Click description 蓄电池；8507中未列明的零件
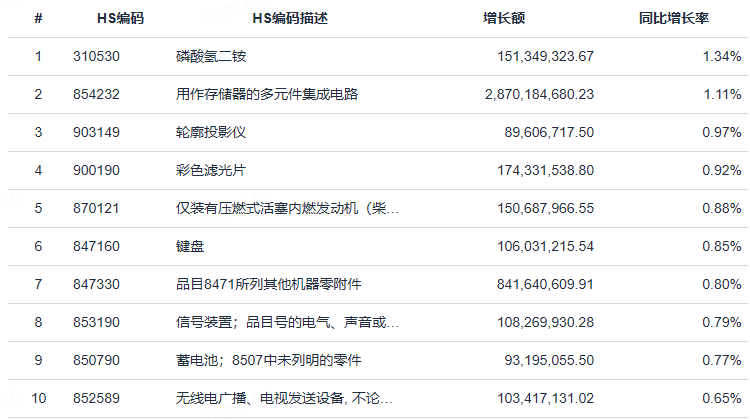This screenshot has width=750, height=419. coord(269,360)
